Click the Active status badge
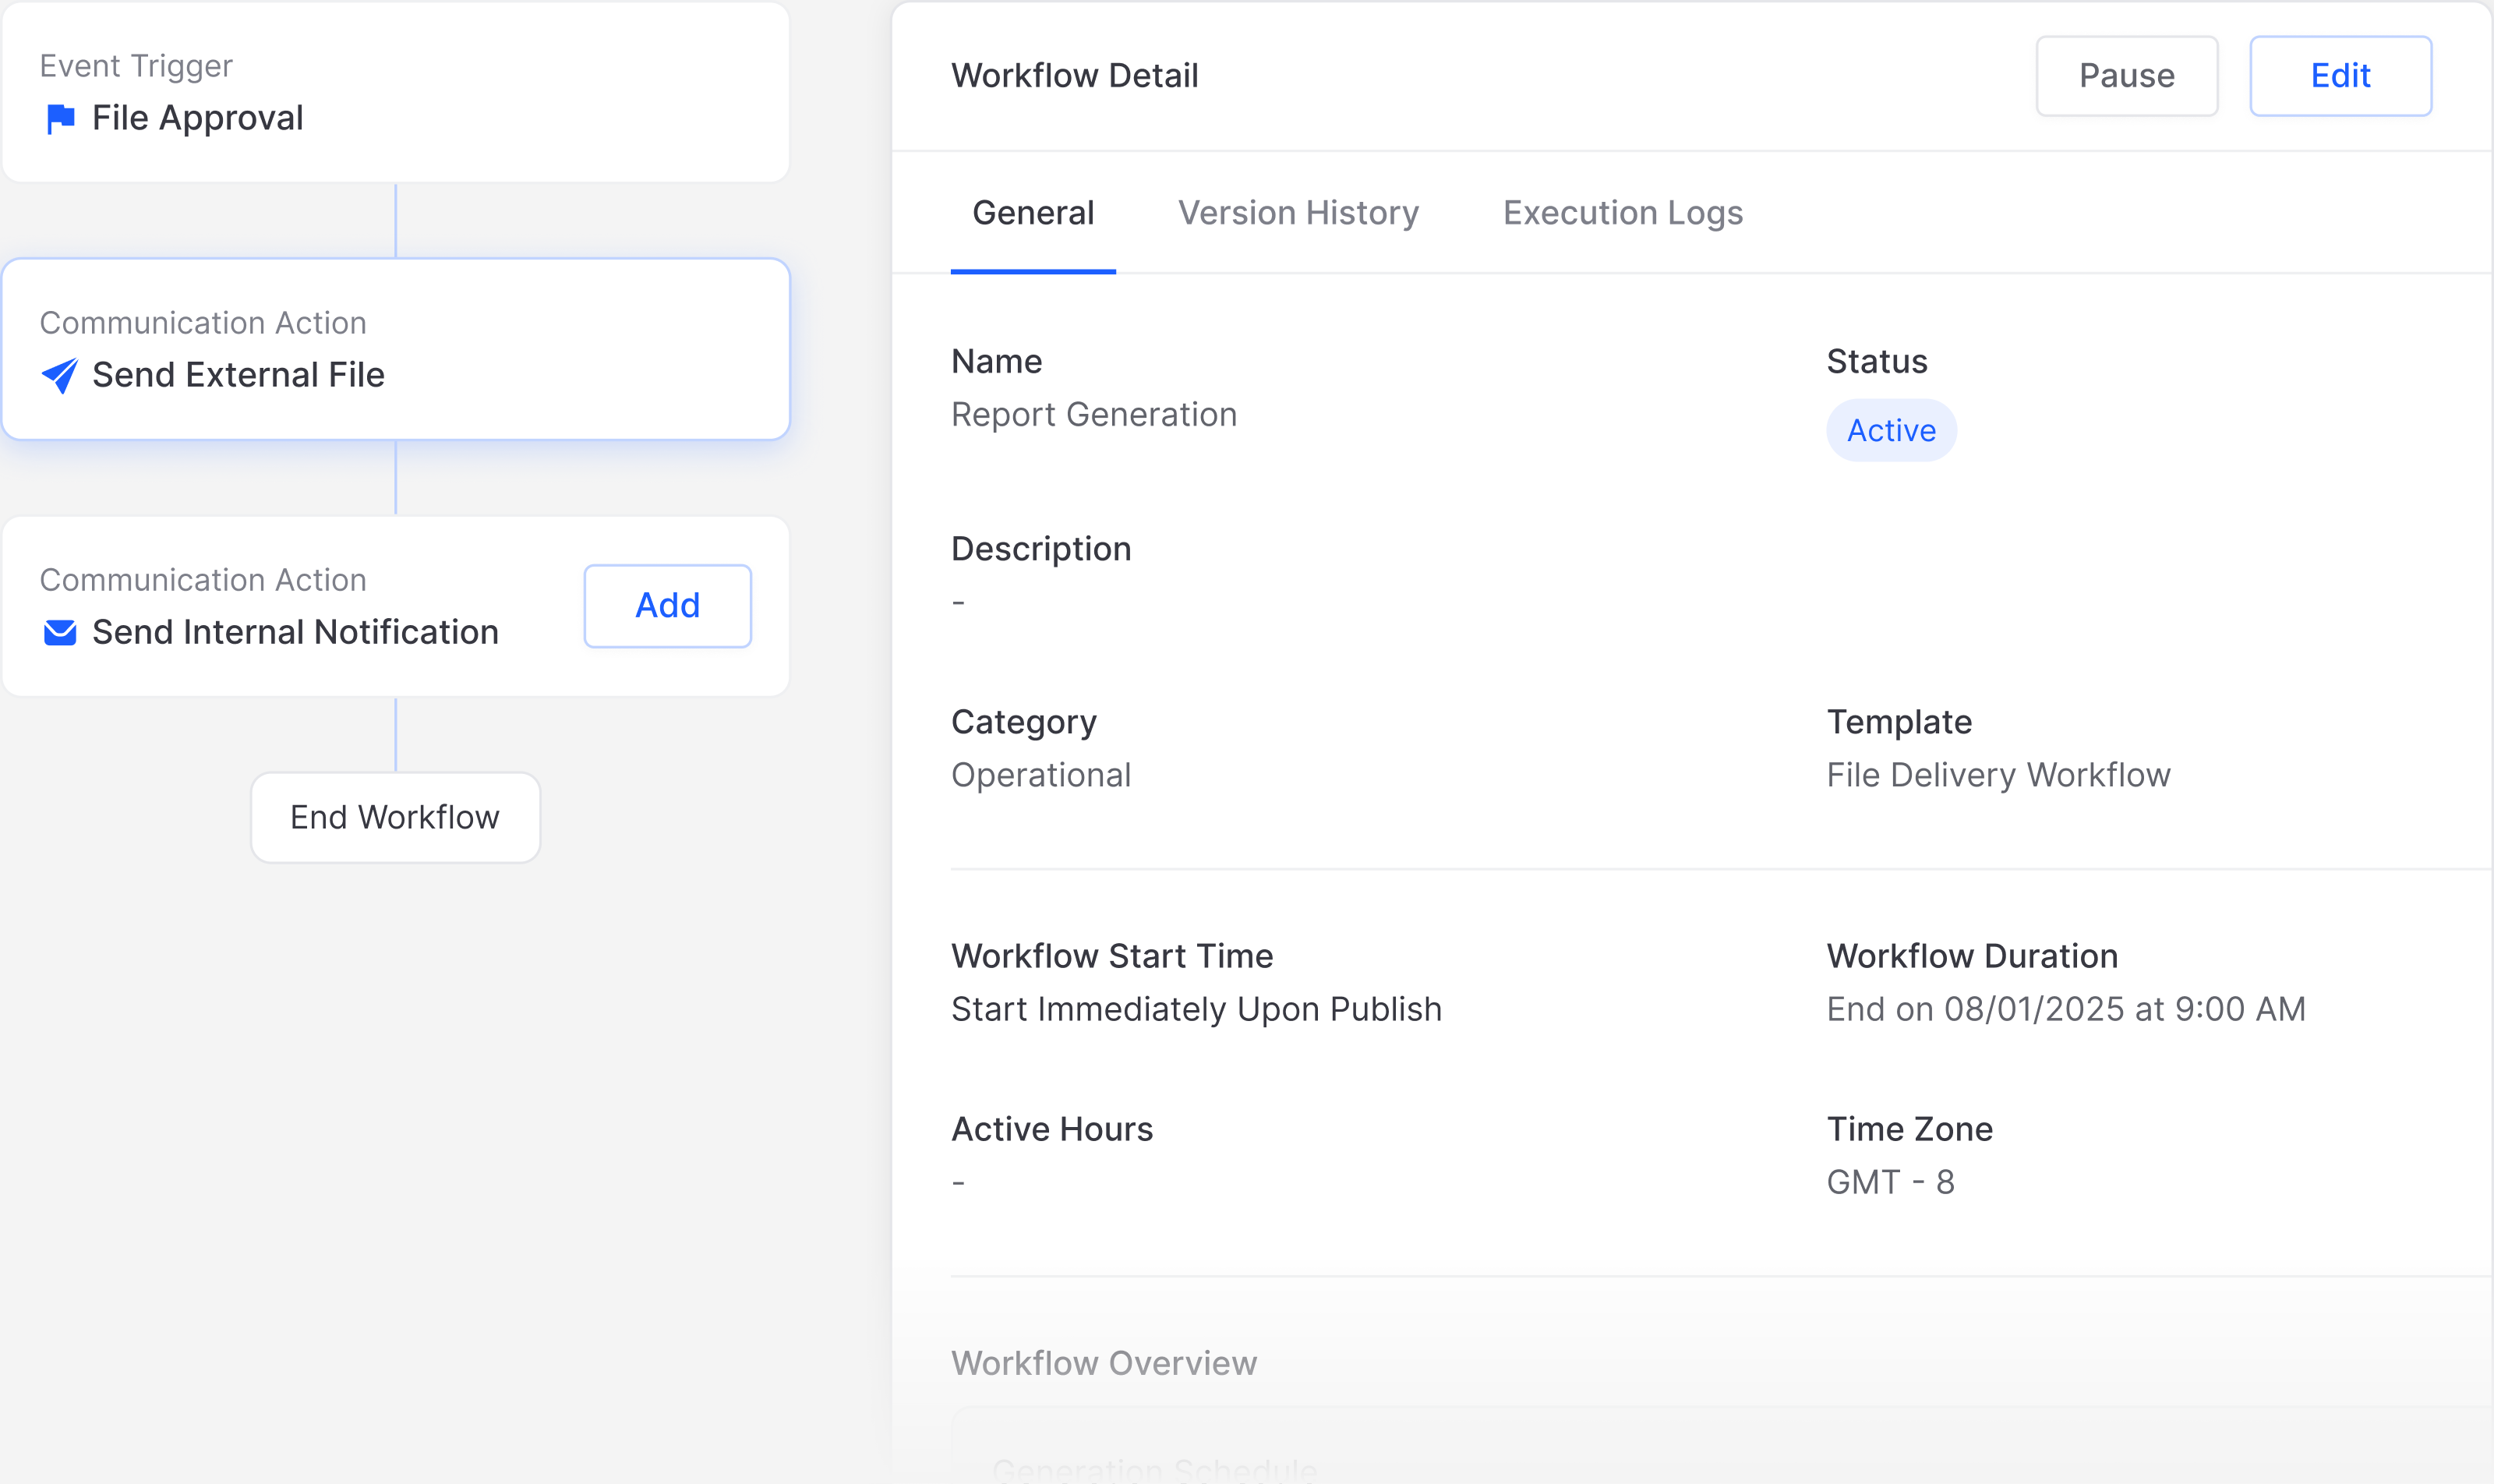 1890,431
